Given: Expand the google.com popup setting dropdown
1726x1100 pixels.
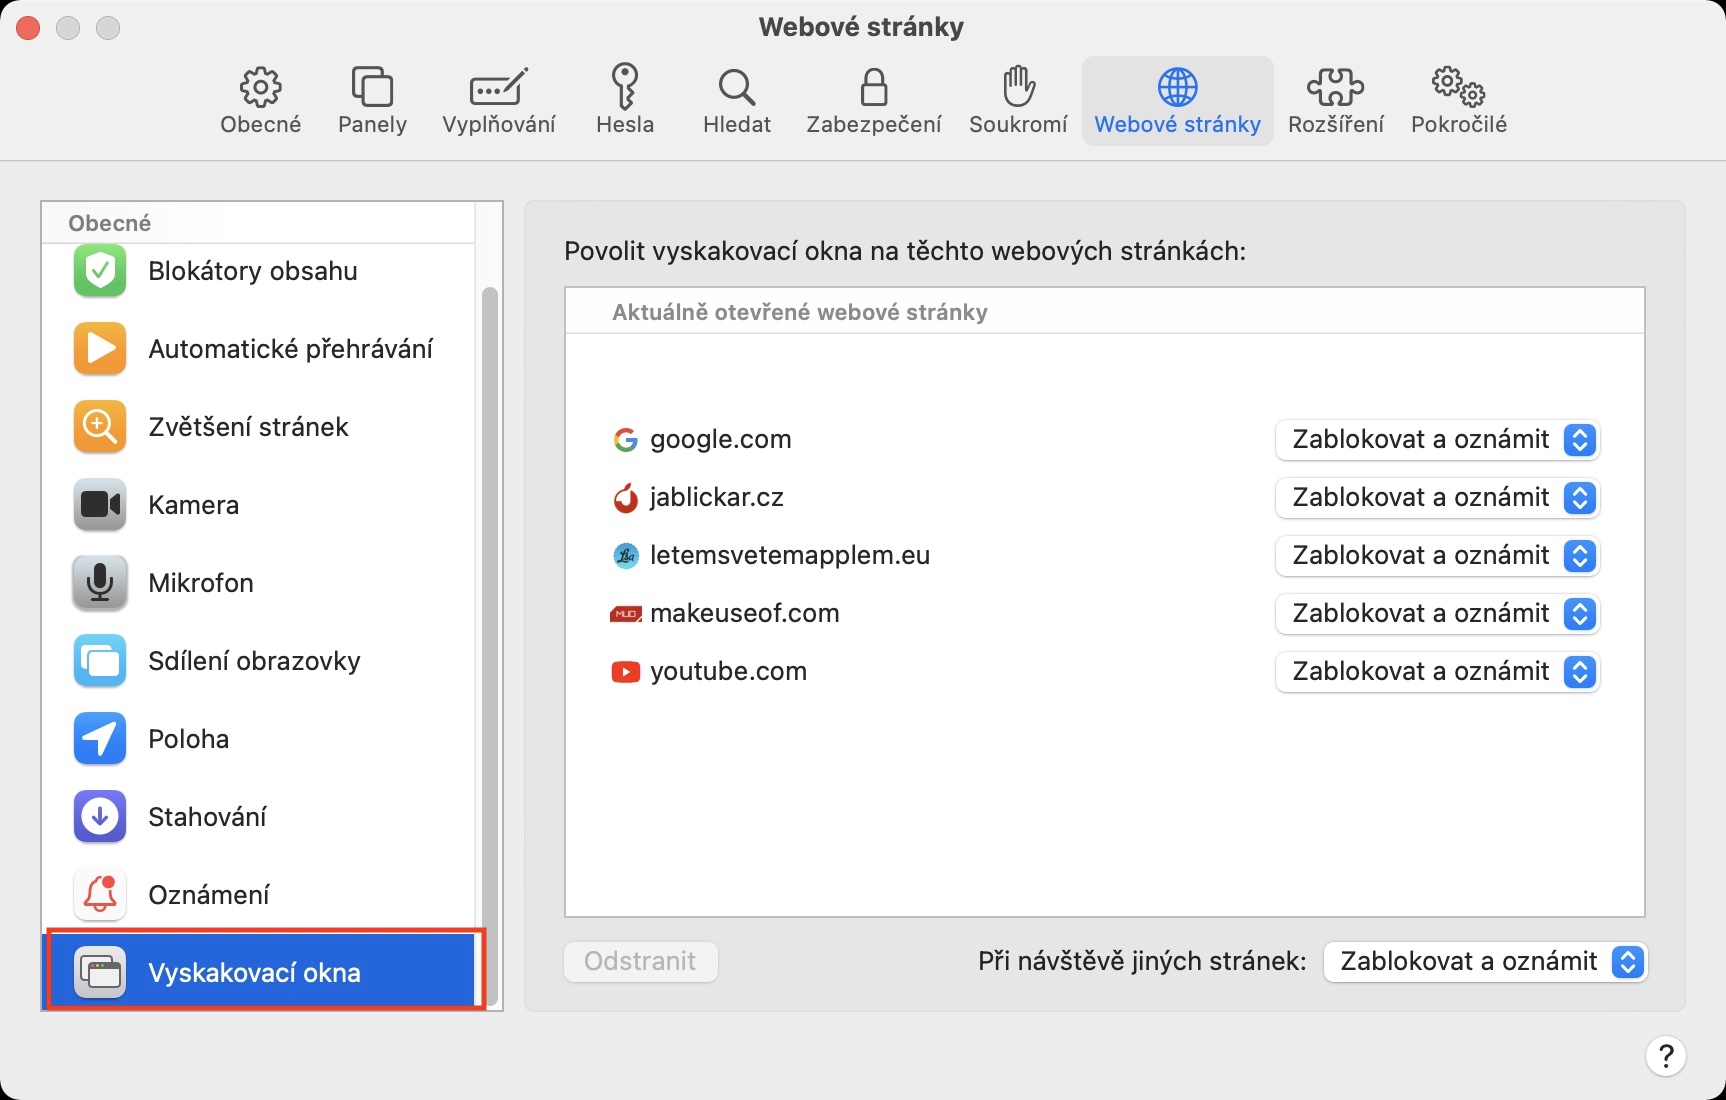Looking at the screenshot, I should [x=1437, y=440].
